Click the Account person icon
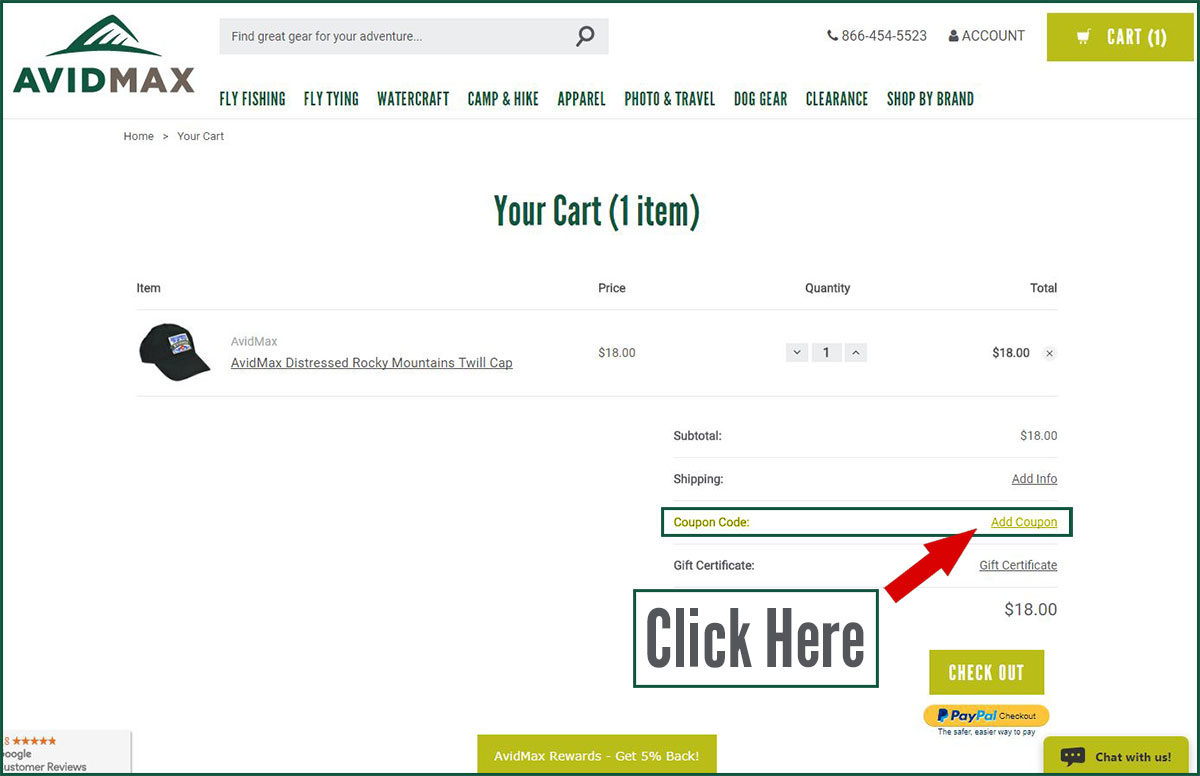The width and height of the screenshot is (1200, 776). (954, 36)
